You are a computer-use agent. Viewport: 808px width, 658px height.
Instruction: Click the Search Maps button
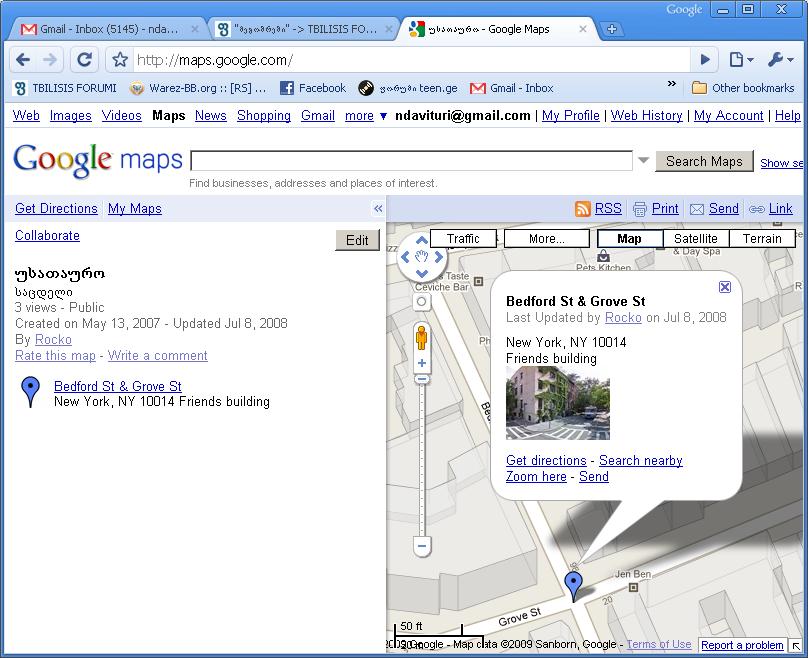click(704, 161)
